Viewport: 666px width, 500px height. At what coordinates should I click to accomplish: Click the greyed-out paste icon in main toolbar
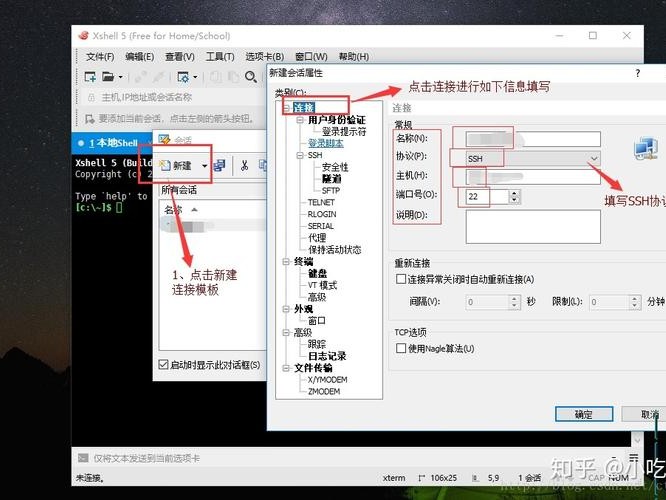click(233, 77)
